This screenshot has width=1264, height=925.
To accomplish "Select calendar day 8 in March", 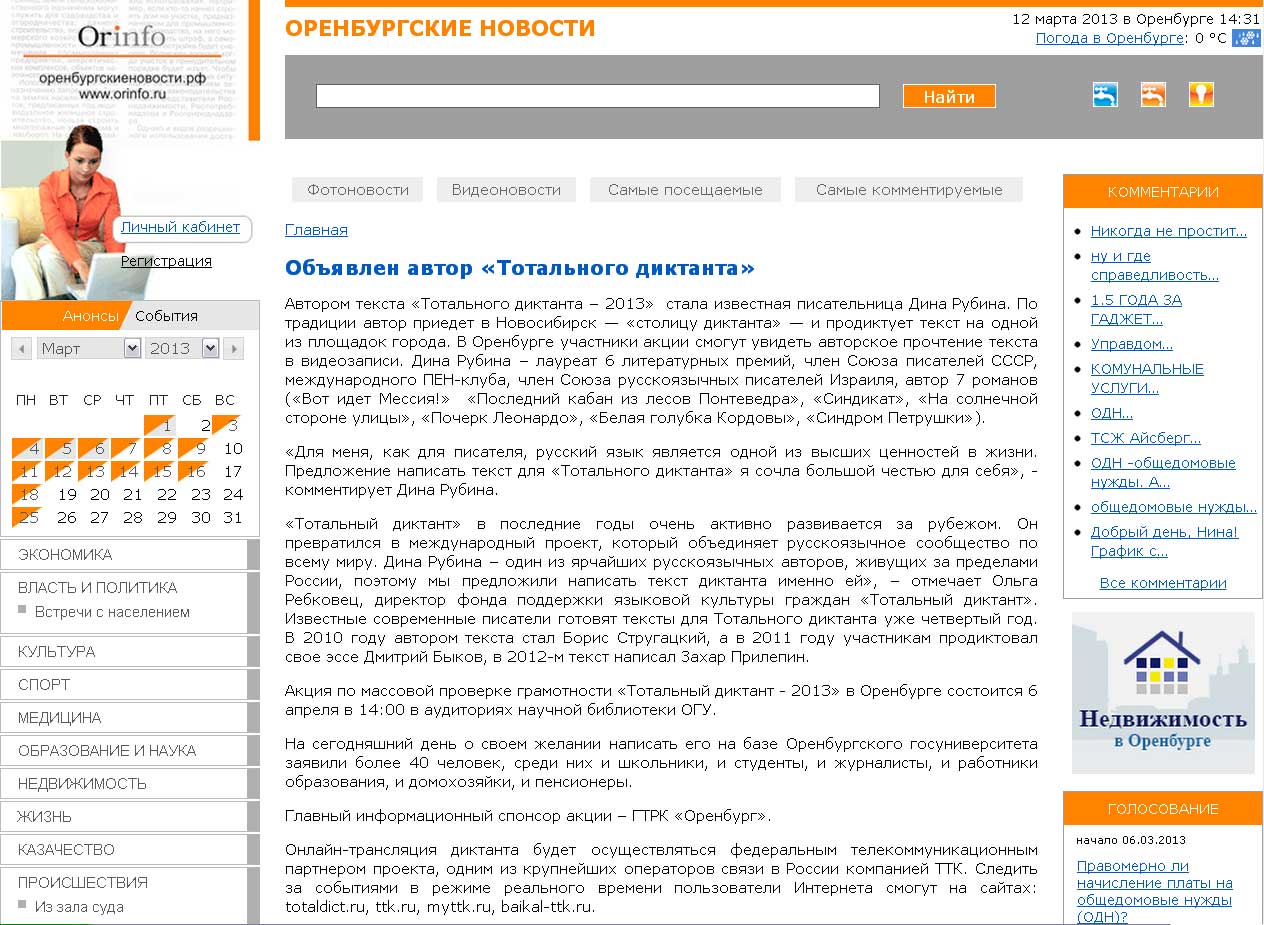I will pyautogui.click(x=159, y=449).
